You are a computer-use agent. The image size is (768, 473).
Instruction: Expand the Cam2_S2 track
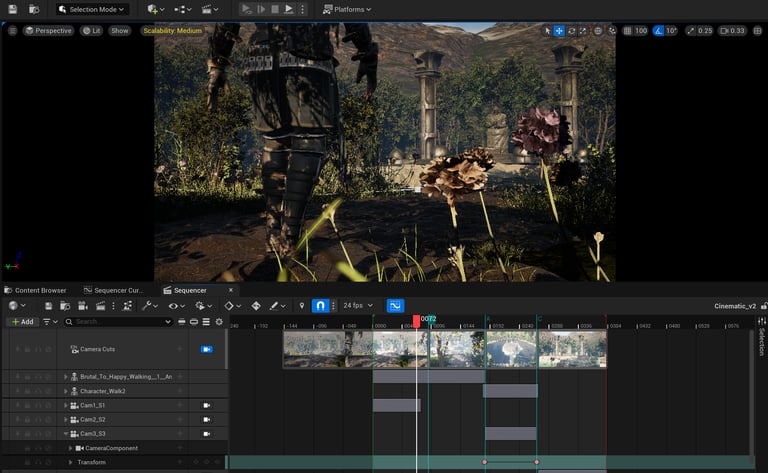point(66,420)
